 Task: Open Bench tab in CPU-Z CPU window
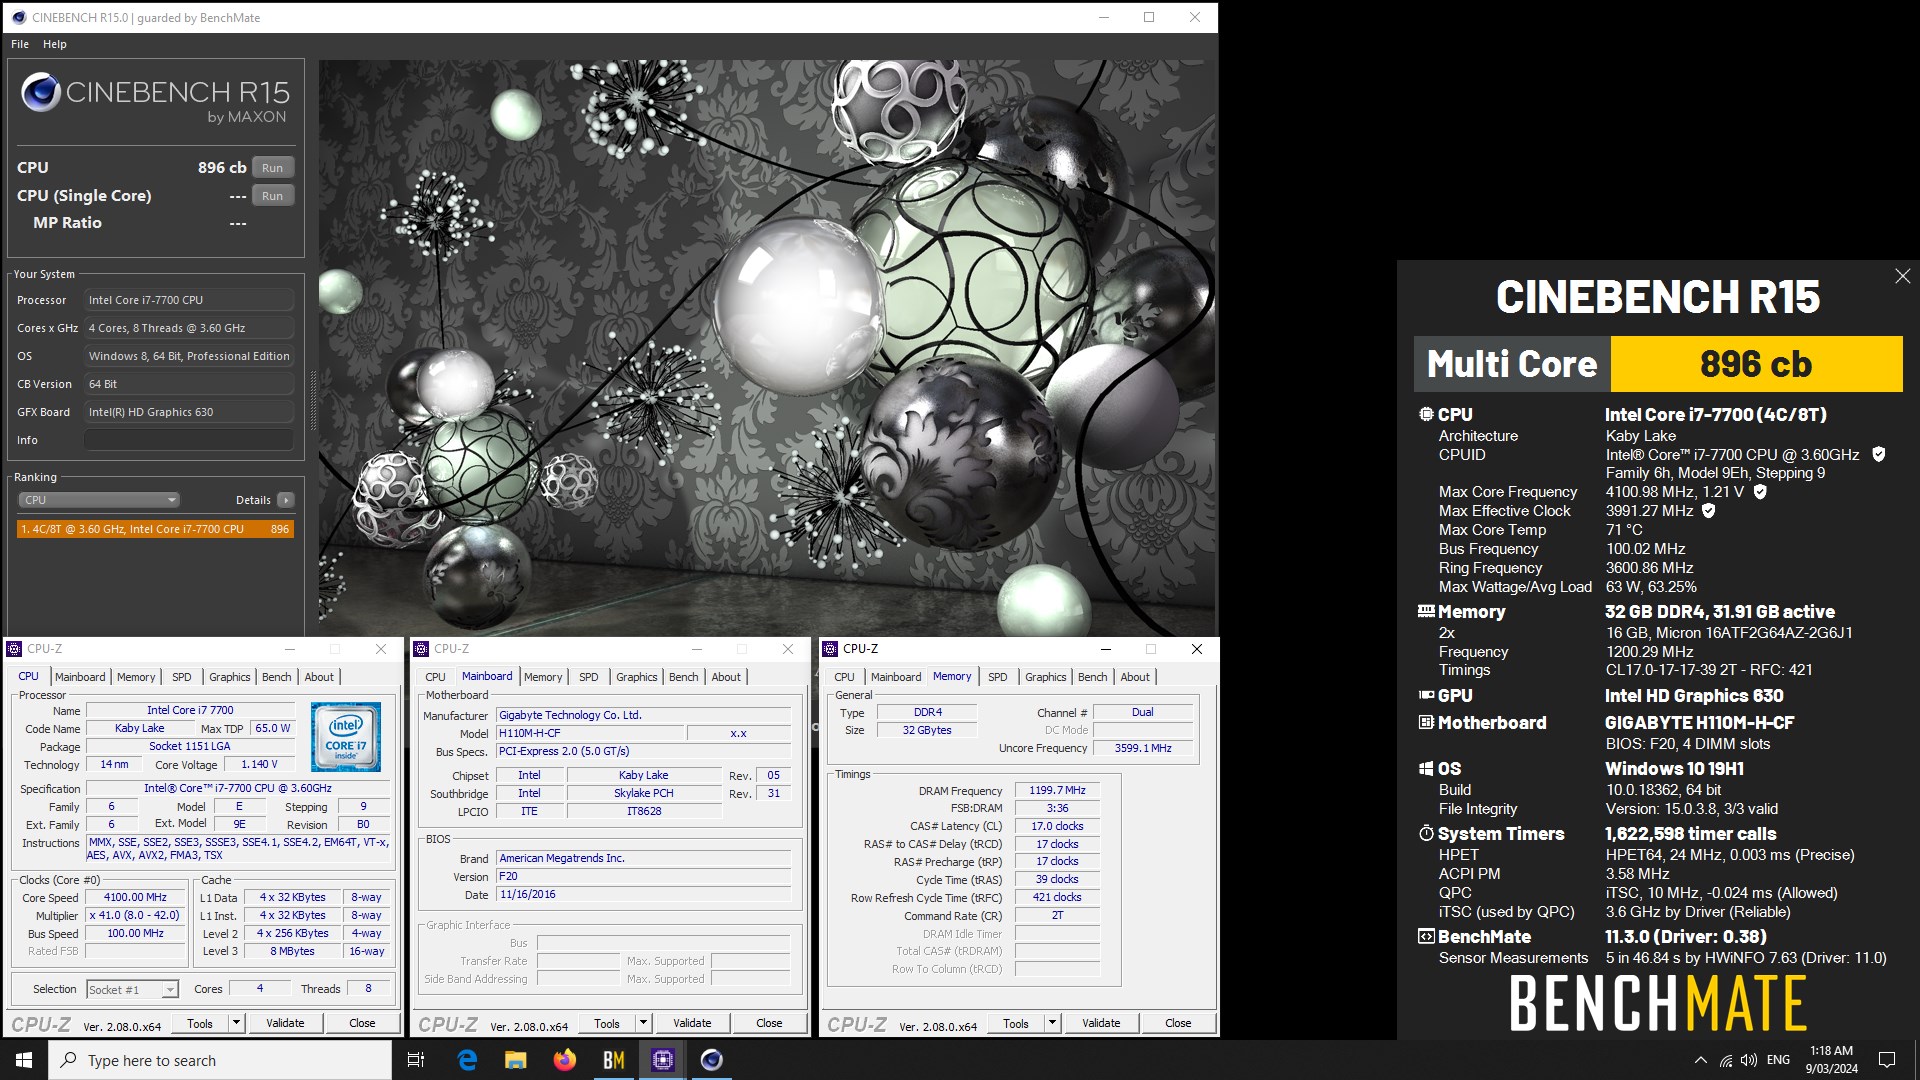coord(277,677)
